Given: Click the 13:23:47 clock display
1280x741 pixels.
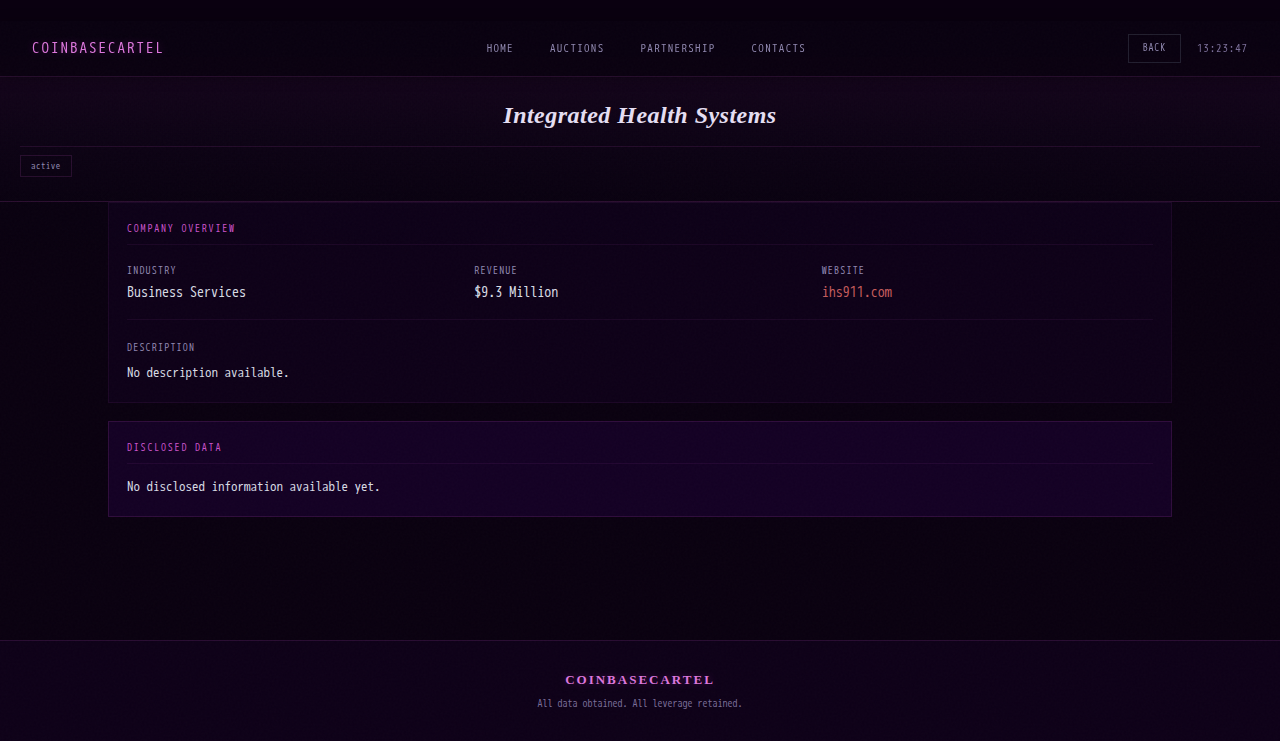Looking at the screenshot, I should (1222, 48).
